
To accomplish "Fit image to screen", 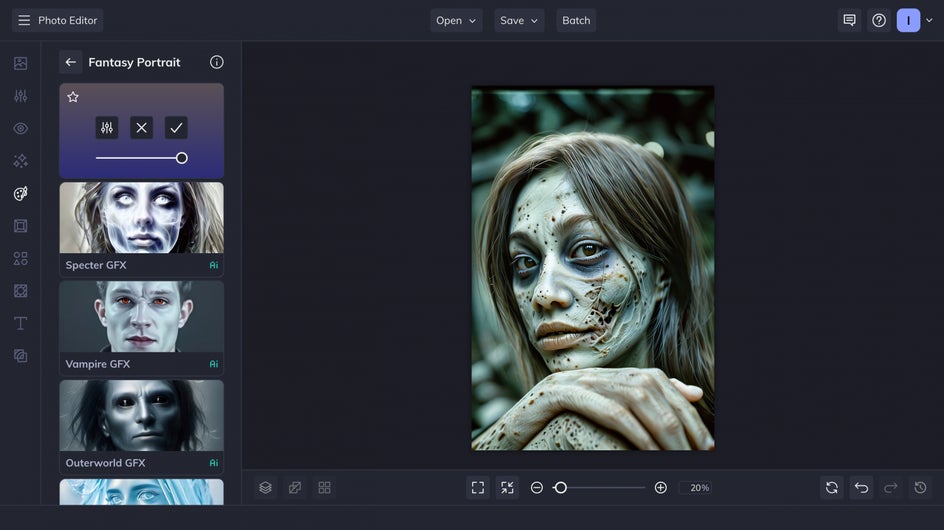I will [478, 488].
